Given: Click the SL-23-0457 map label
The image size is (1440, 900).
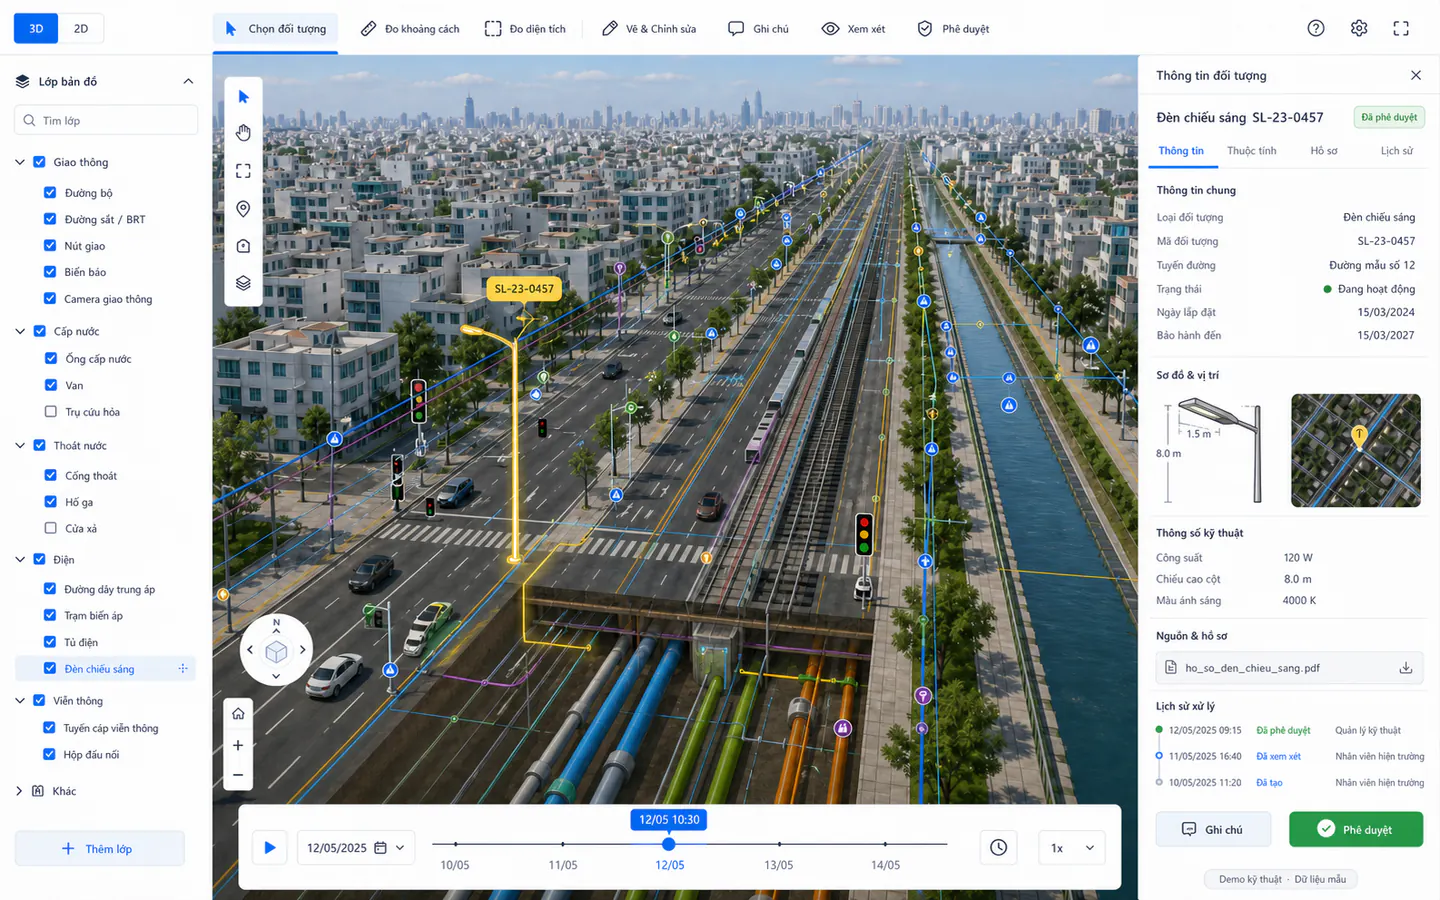Looking at the screenshot, I should click(524, 289).
